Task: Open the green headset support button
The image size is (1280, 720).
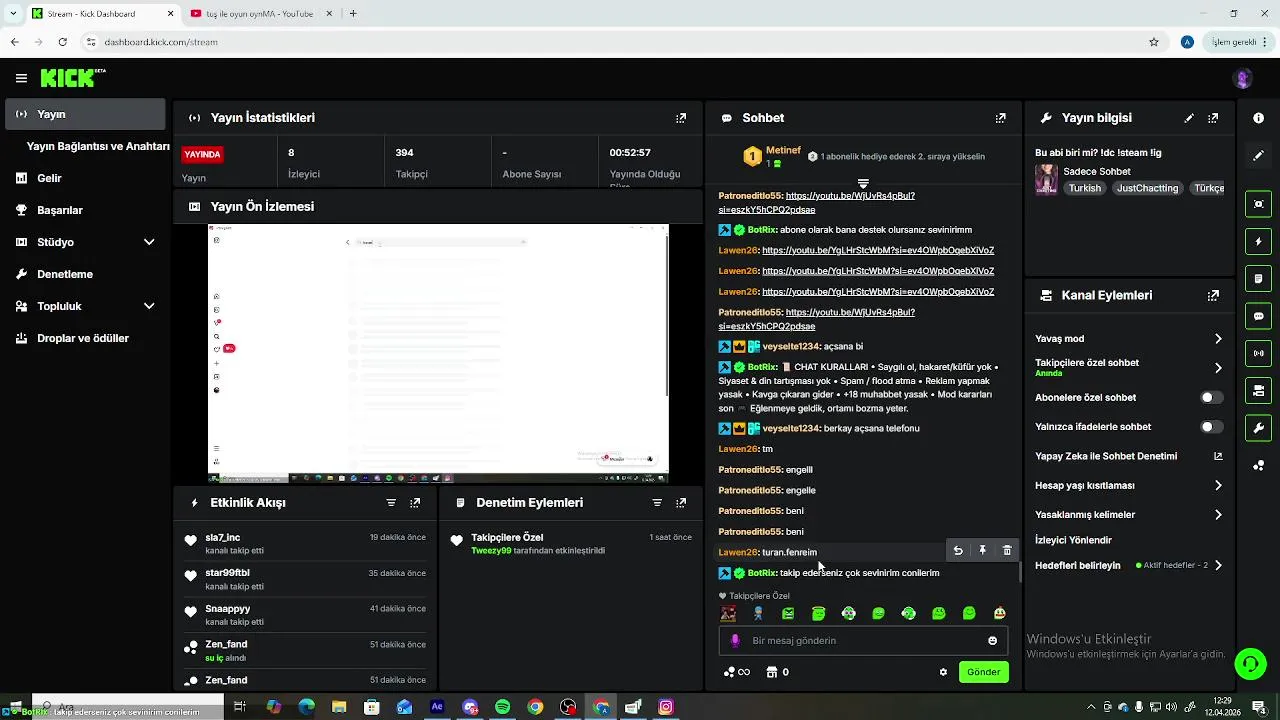Action: click(1249, 663)
